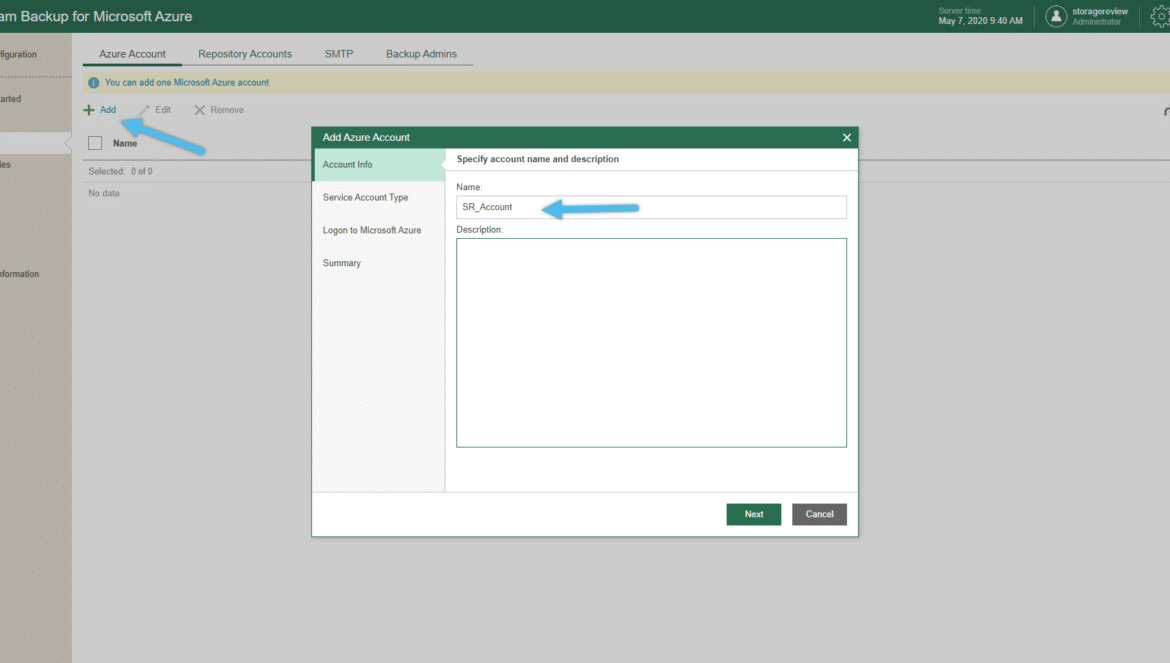Click the Next button
1170x663 pixels.
(x=754, y=514)
